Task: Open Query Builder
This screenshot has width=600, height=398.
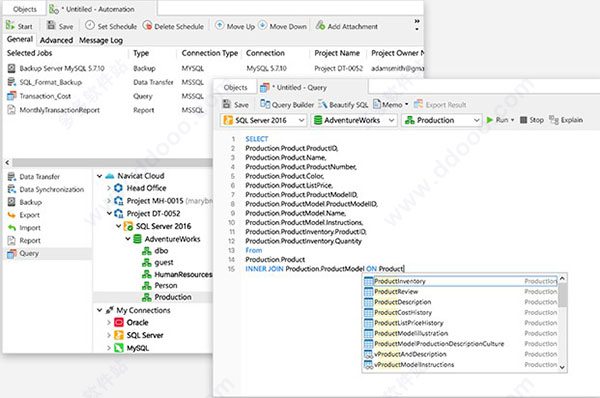Action: coord(287,104)
